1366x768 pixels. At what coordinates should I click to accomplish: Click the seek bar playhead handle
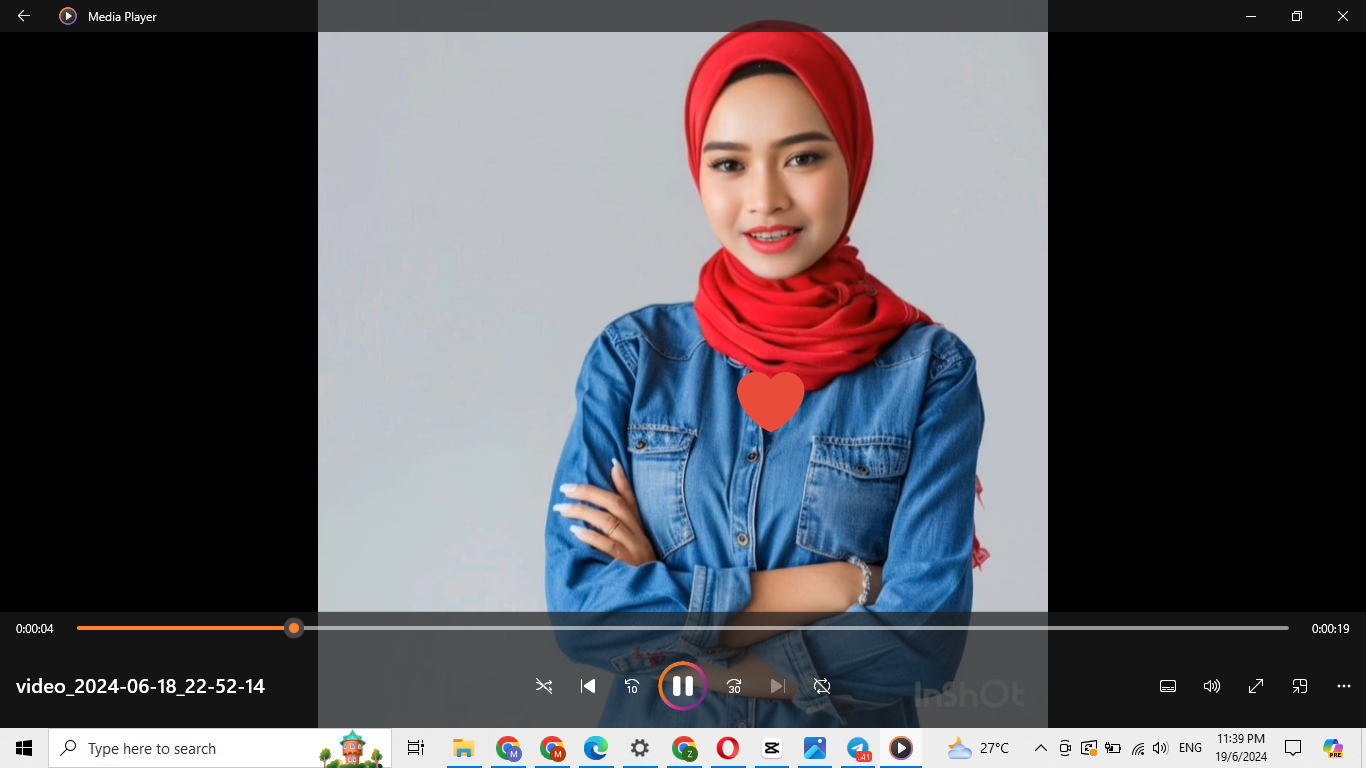click(x=294, y=628)
